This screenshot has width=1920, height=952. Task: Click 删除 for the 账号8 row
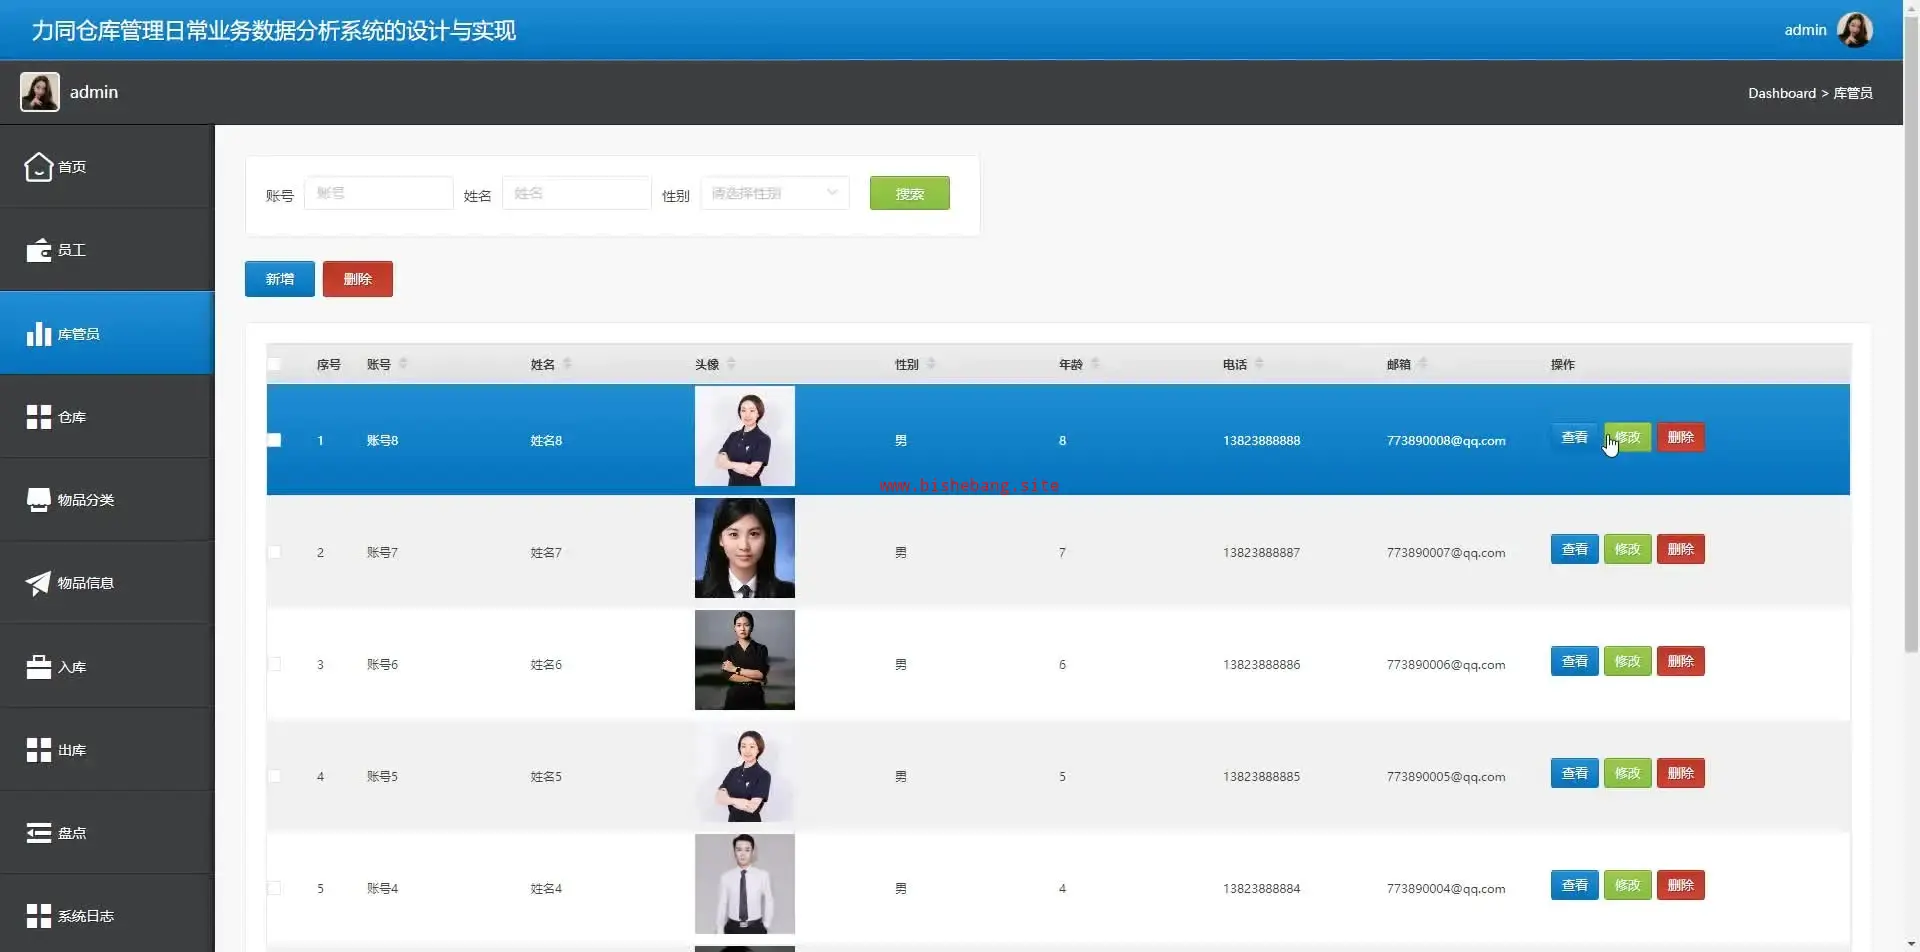(x=1681, y=437)
